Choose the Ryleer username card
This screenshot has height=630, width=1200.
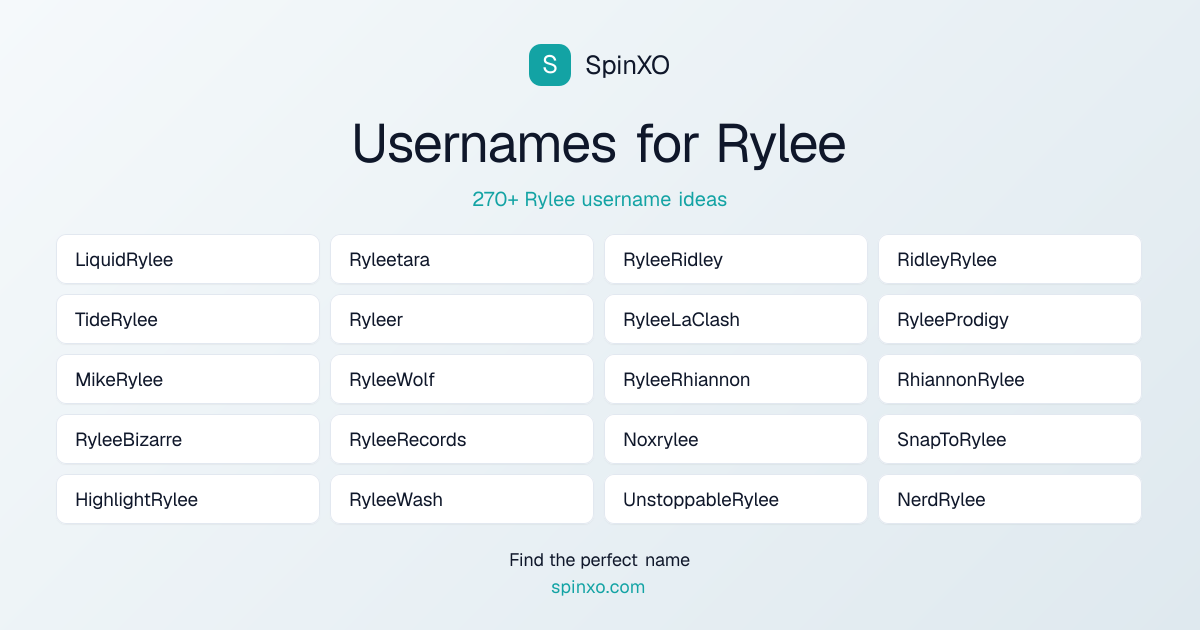point(462,319)
